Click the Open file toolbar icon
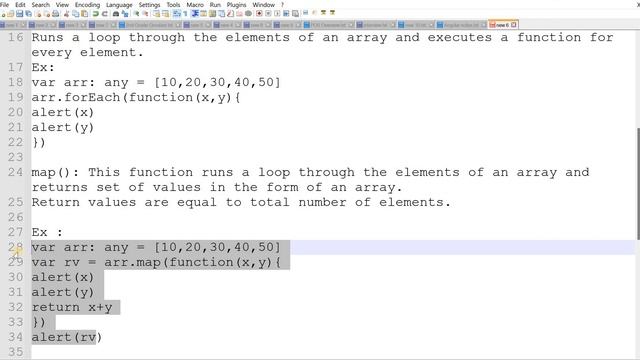The width and height of the screenshot is (640, 360). pos(10,13)
